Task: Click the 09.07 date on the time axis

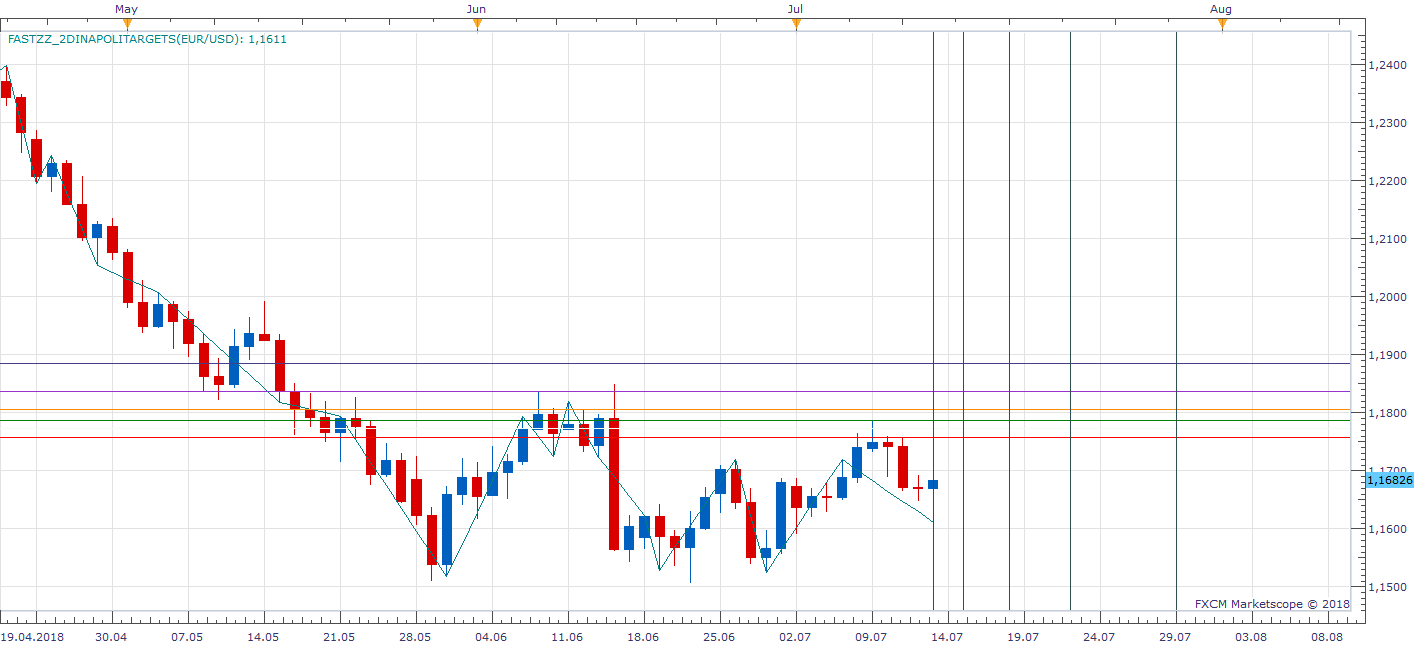Action: coord(871,636)
